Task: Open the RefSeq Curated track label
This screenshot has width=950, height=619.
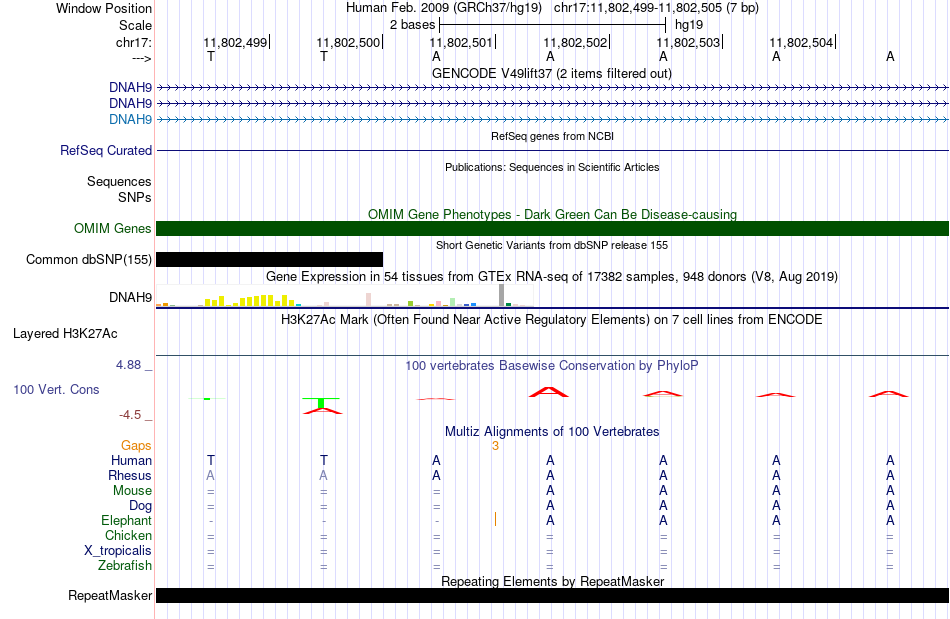Action: [x=106, y=150]
